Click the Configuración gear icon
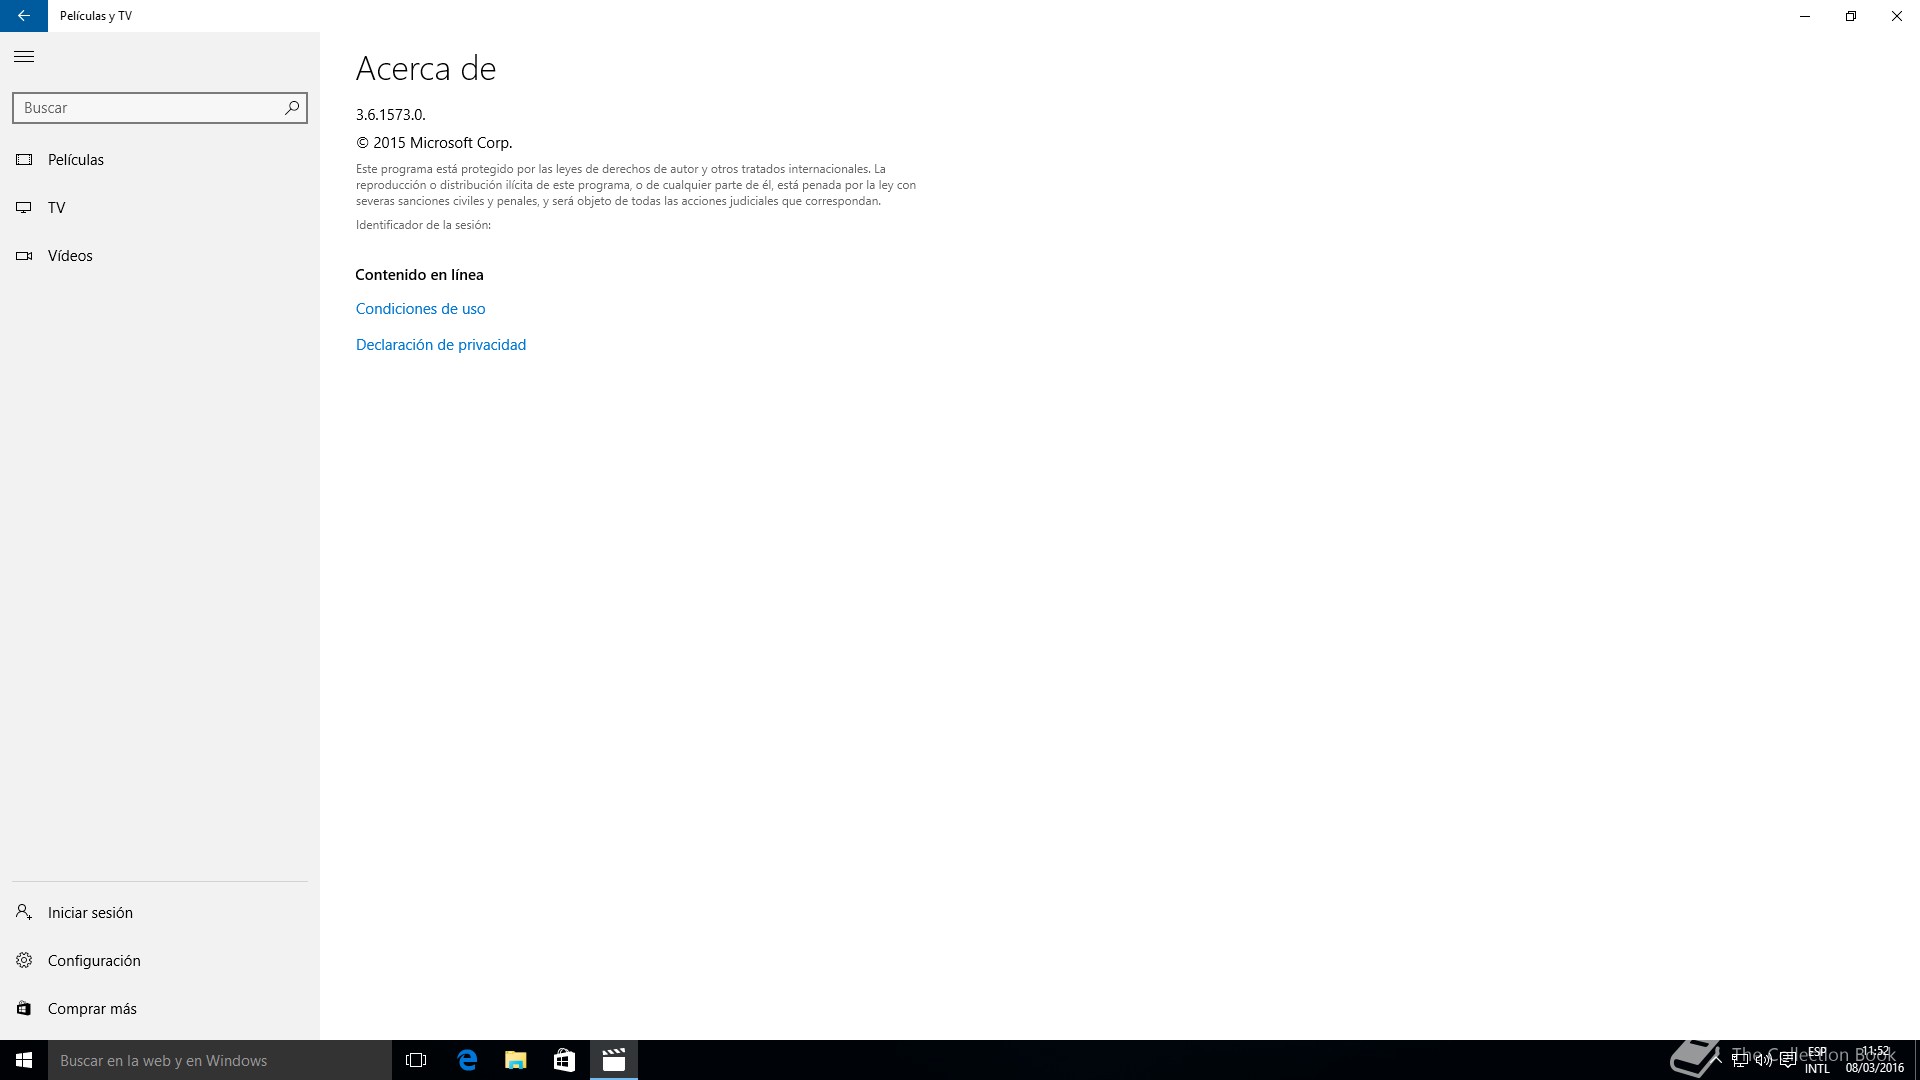The image size is (1920, 1080). point(24,960)
